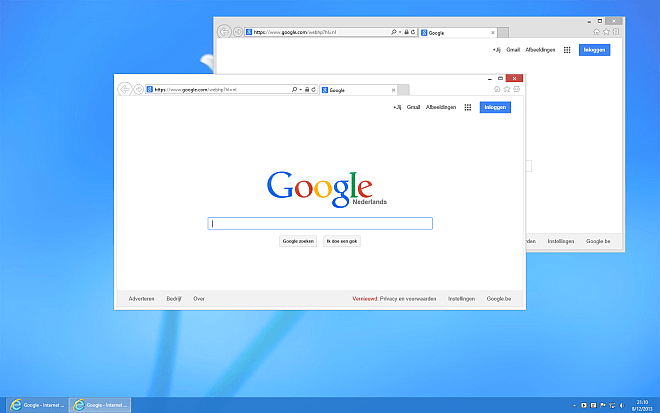Click Inloggen in the background window

[594, 50]
